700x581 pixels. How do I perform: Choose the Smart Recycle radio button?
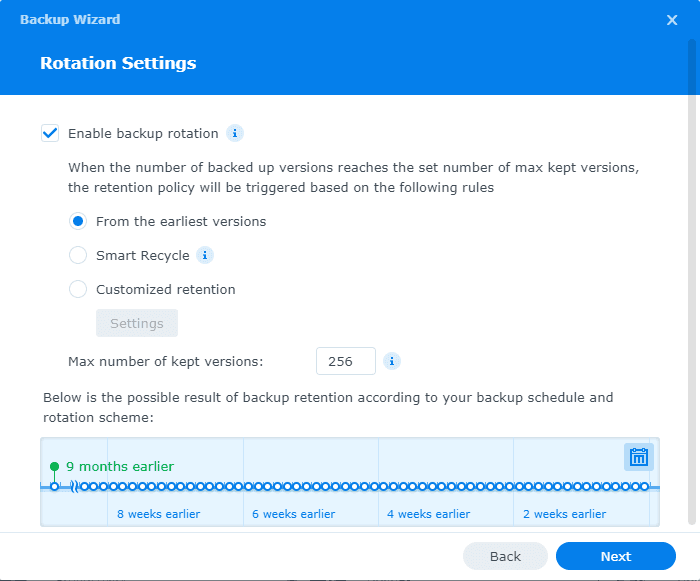coord(78,255)
